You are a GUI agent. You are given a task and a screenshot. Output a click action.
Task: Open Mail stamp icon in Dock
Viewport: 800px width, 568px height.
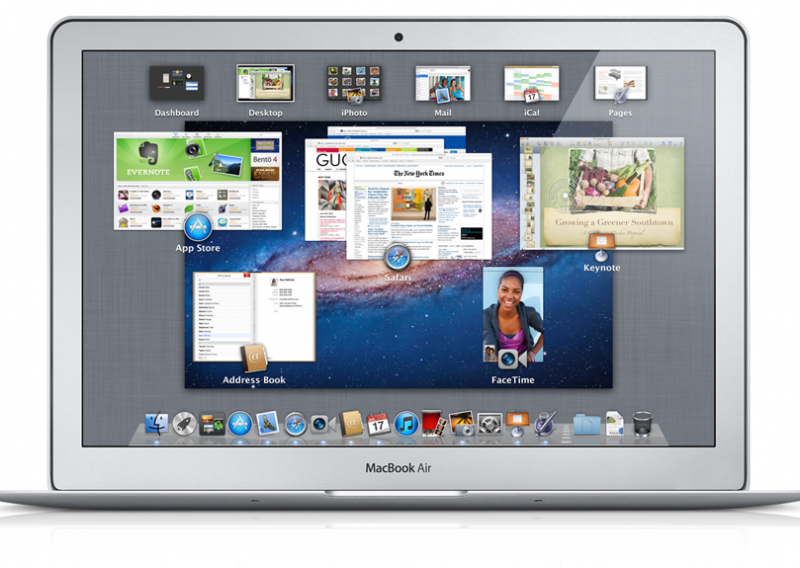(267, 423)
